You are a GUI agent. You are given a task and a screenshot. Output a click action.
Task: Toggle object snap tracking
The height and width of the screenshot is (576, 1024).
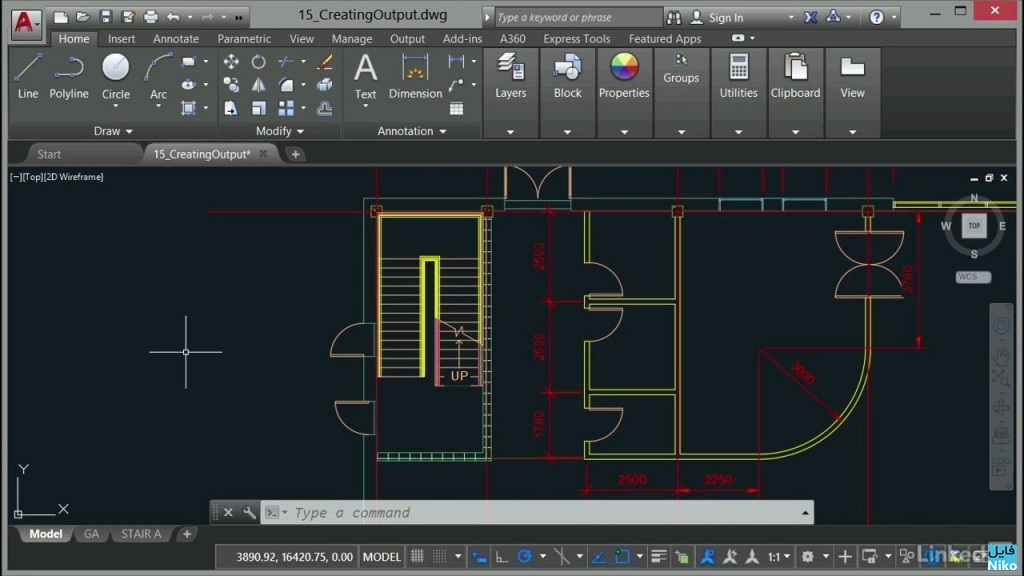[598, 556]
